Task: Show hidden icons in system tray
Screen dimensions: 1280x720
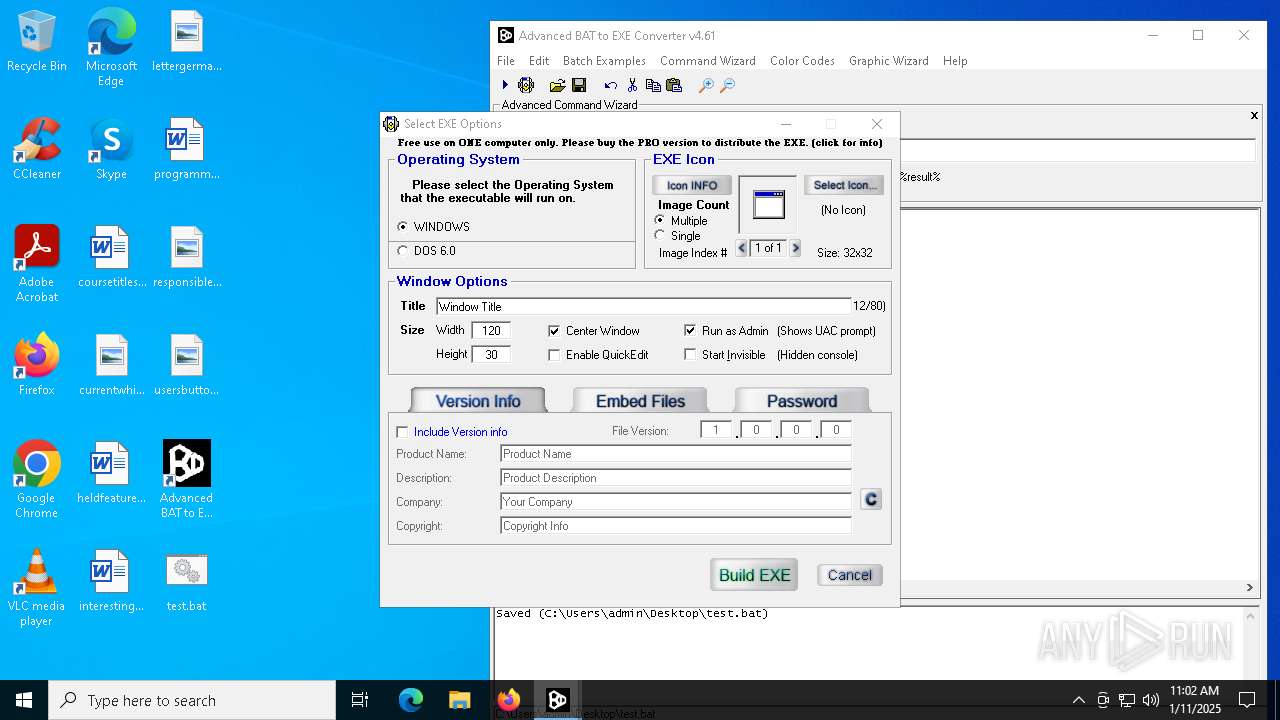Action: [1078, 700]
